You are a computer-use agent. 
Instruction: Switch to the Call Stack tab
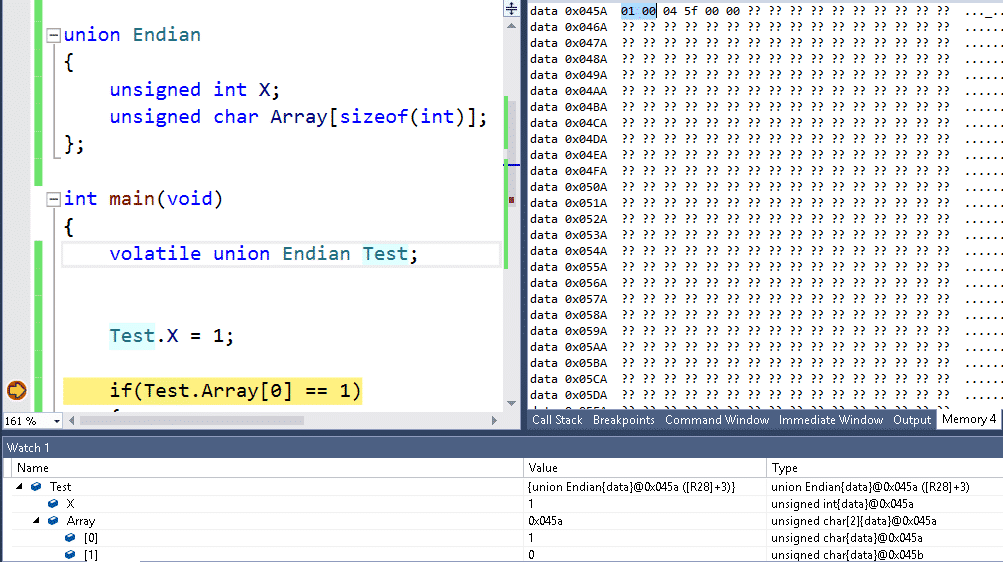557,420
